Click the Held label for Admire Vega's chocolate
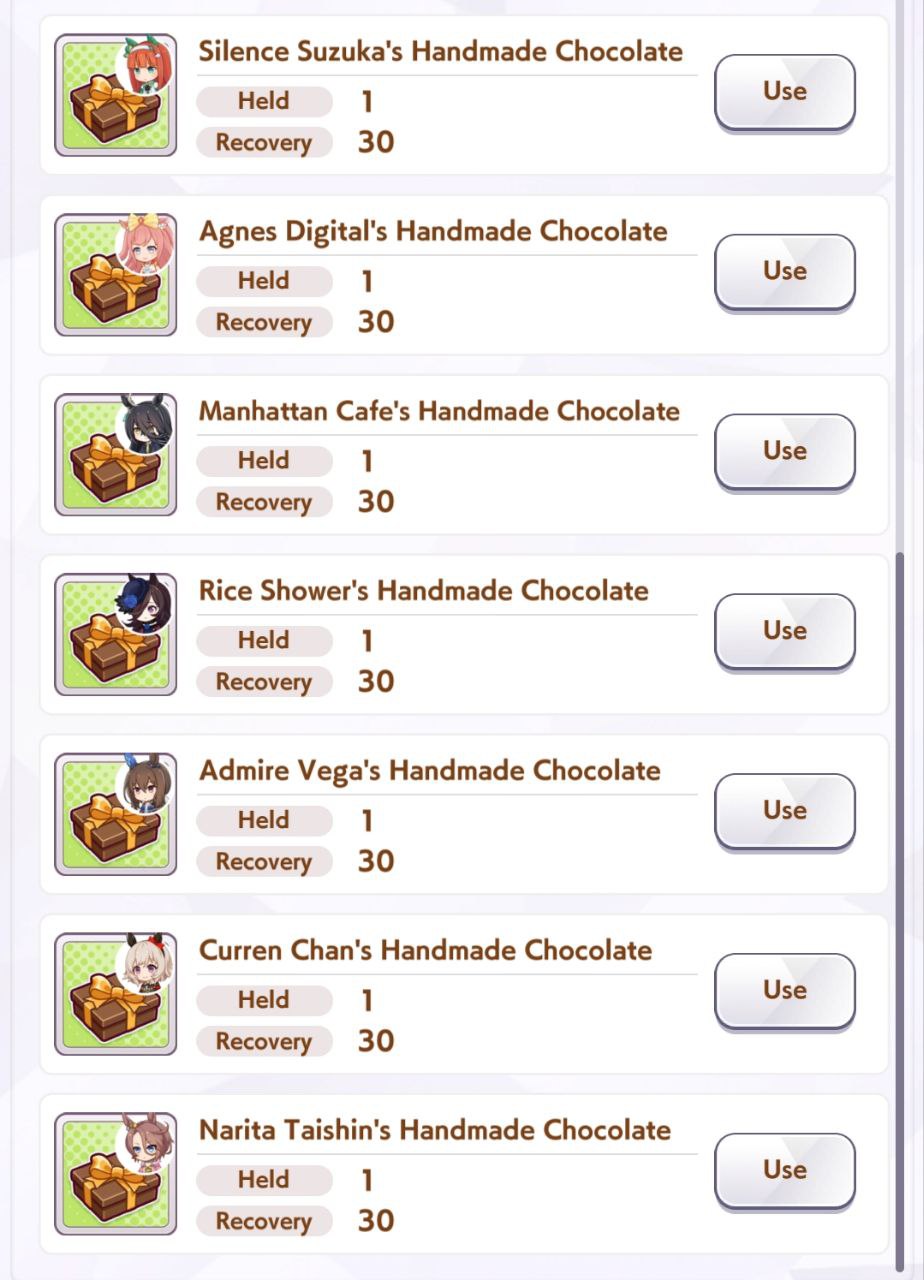 coord(264,820)
